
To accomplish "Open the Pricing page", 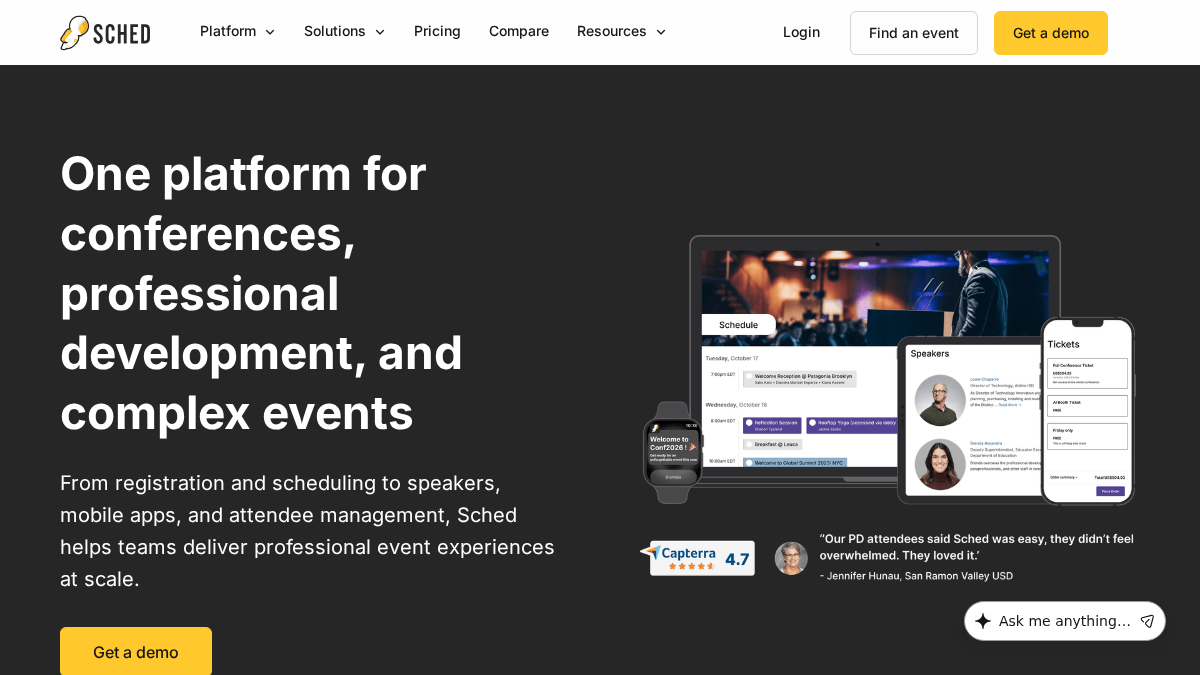I will [x=437, y=31].
